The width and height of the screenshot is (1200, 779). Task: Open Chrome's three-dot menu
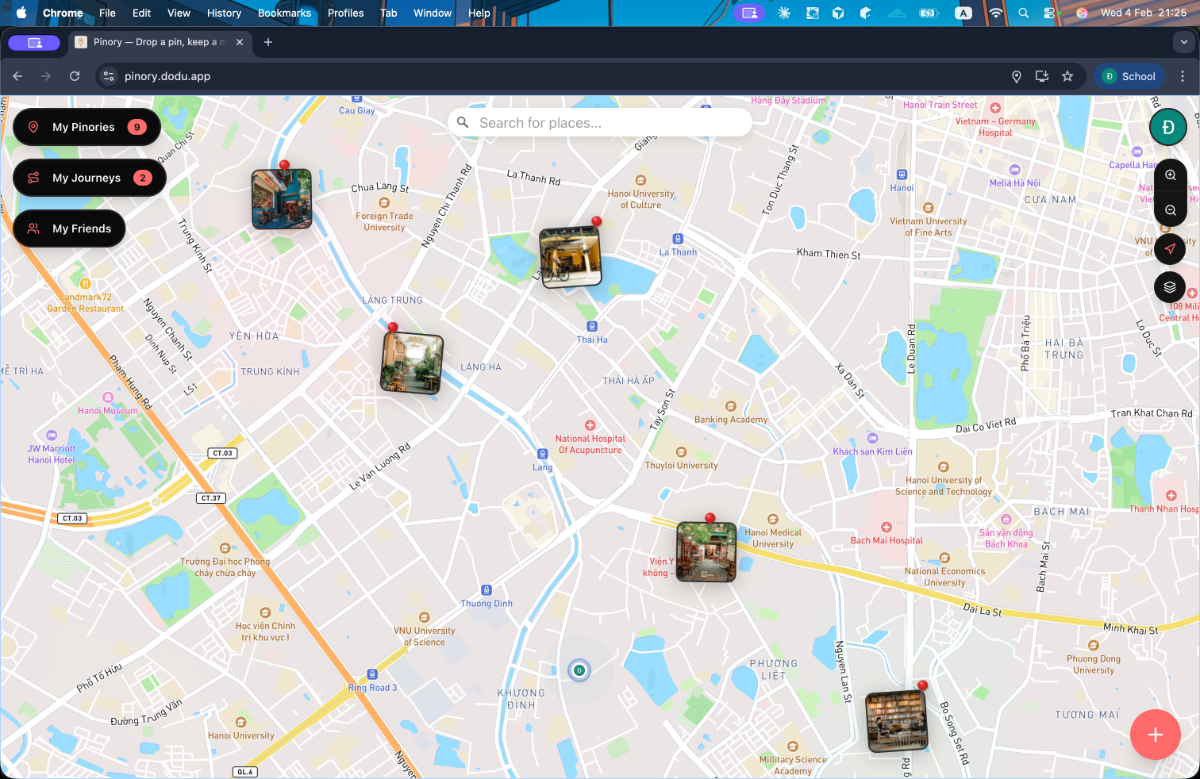(1182, 76)
